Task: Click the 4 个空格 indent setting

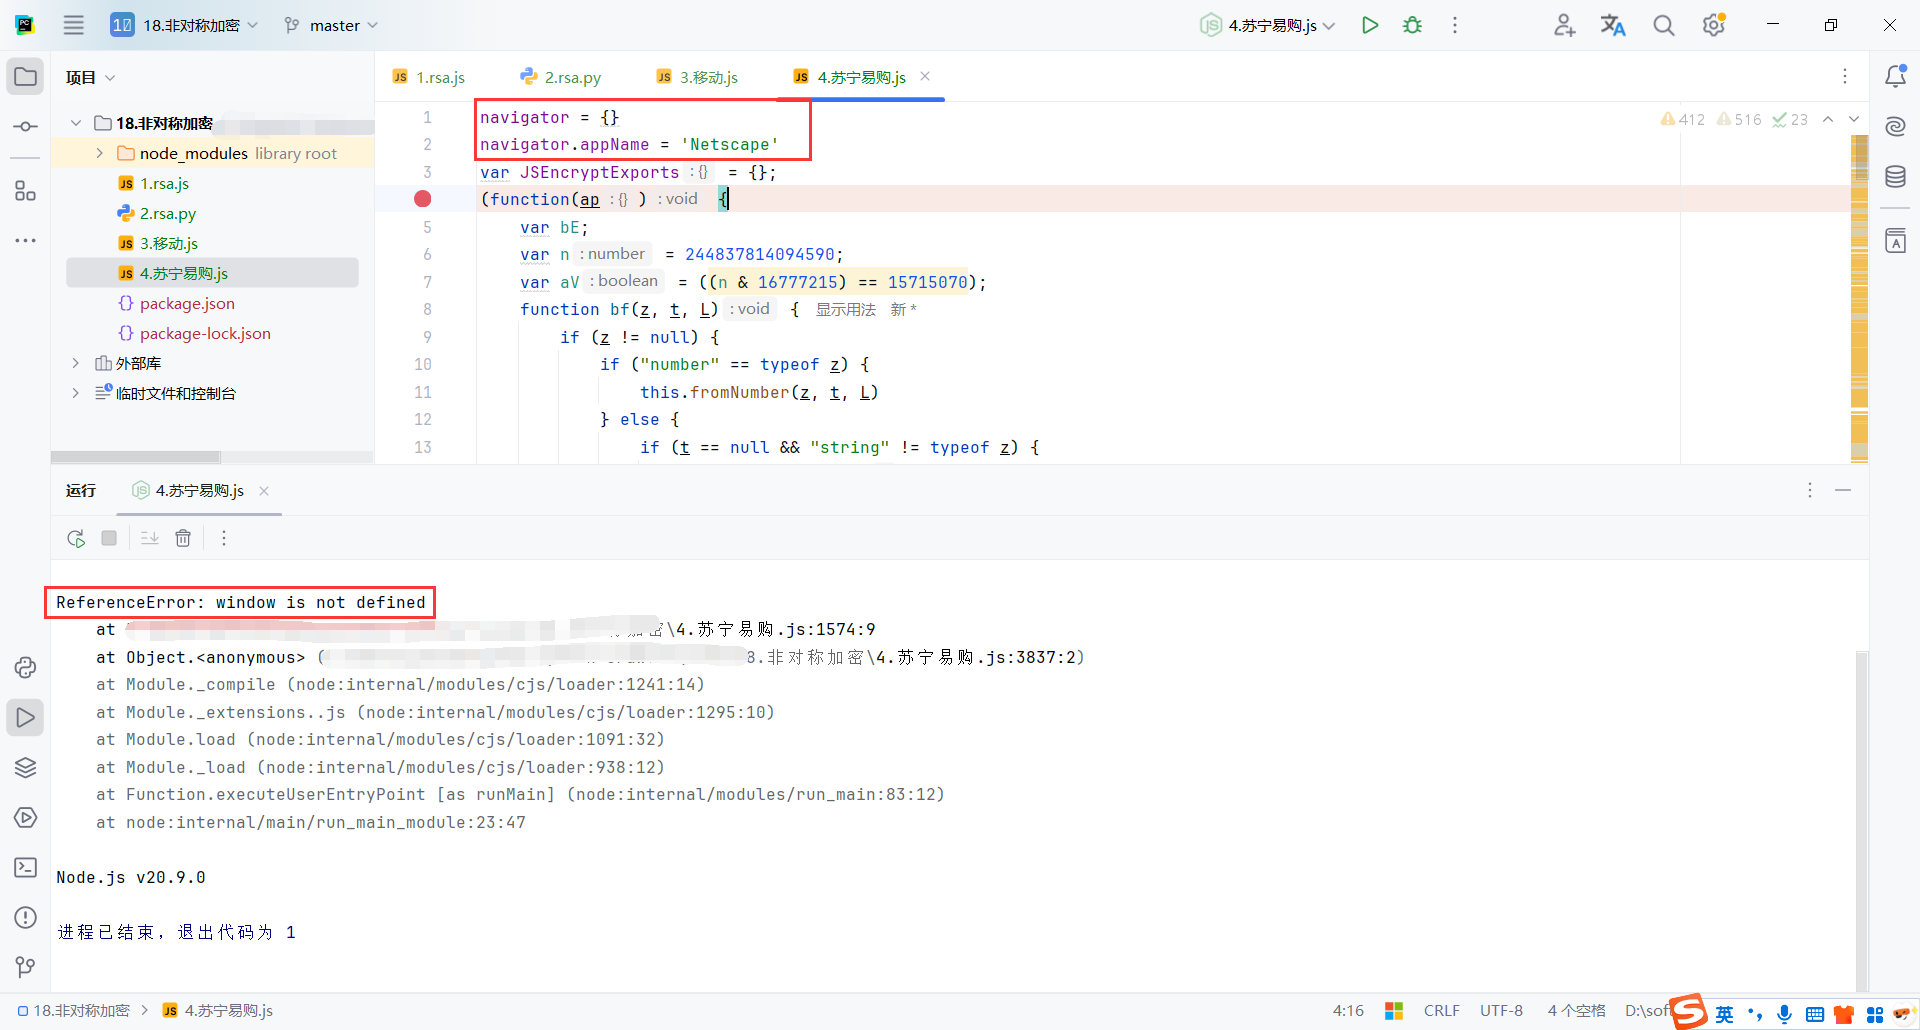Action: point(1576,1011)
